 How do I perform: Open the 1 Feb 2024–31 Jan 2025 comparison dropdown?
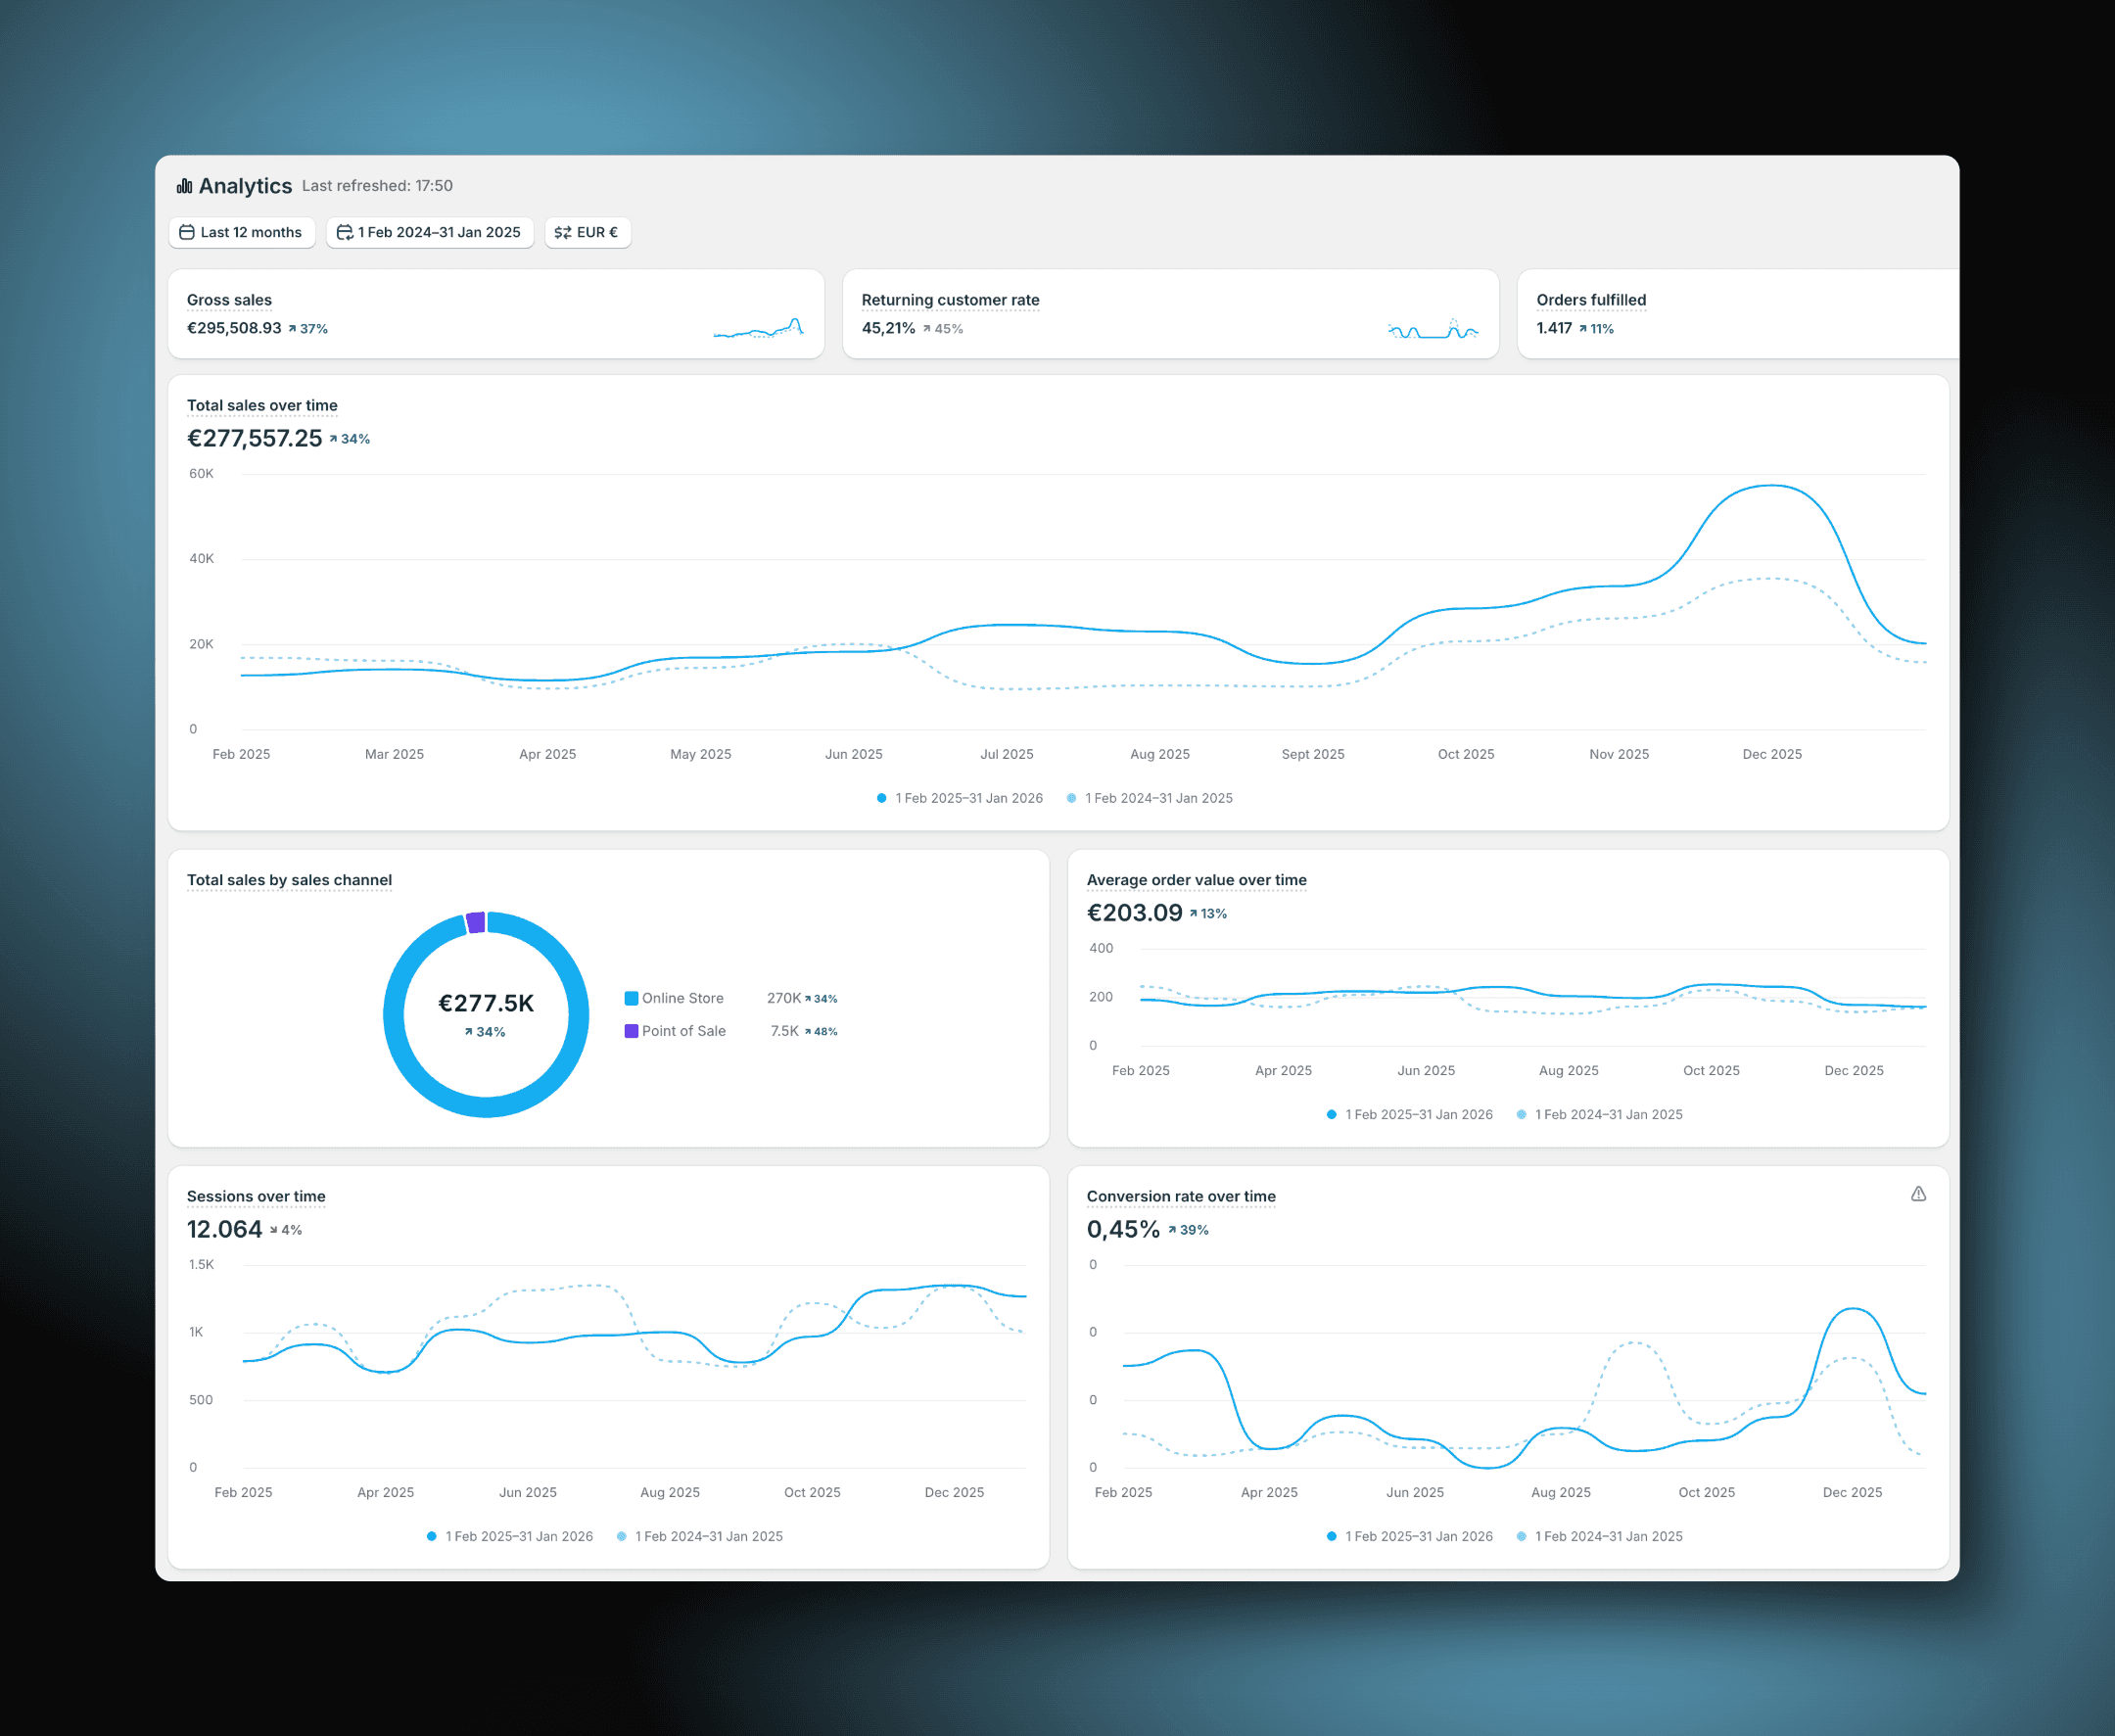tap(430, 232)
